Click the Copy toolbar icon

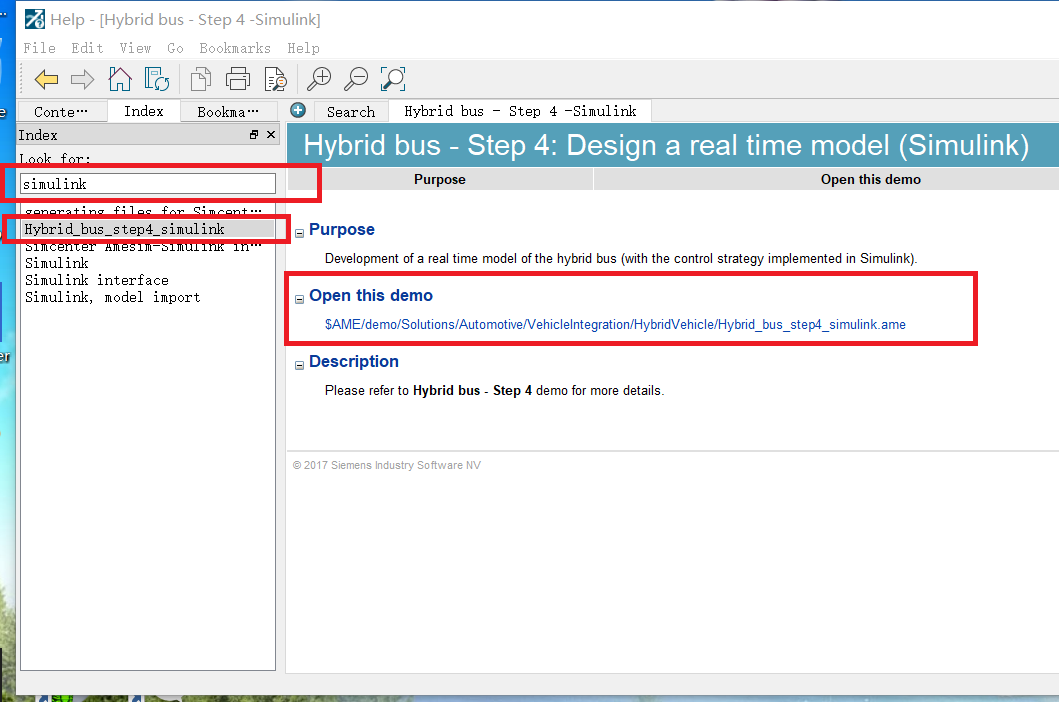[201, 79]
